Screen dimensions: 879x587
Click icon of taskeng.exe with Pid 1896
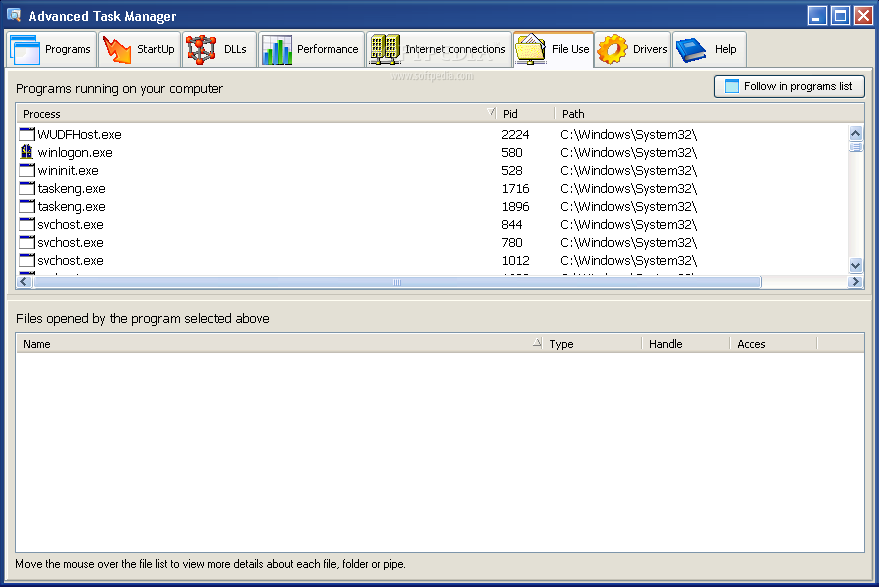(27, 206)
